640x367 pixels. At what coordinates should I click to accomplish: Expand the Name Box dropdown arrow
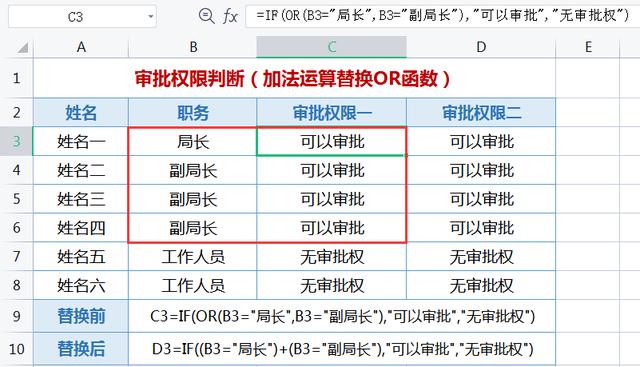tap(151, 17)
